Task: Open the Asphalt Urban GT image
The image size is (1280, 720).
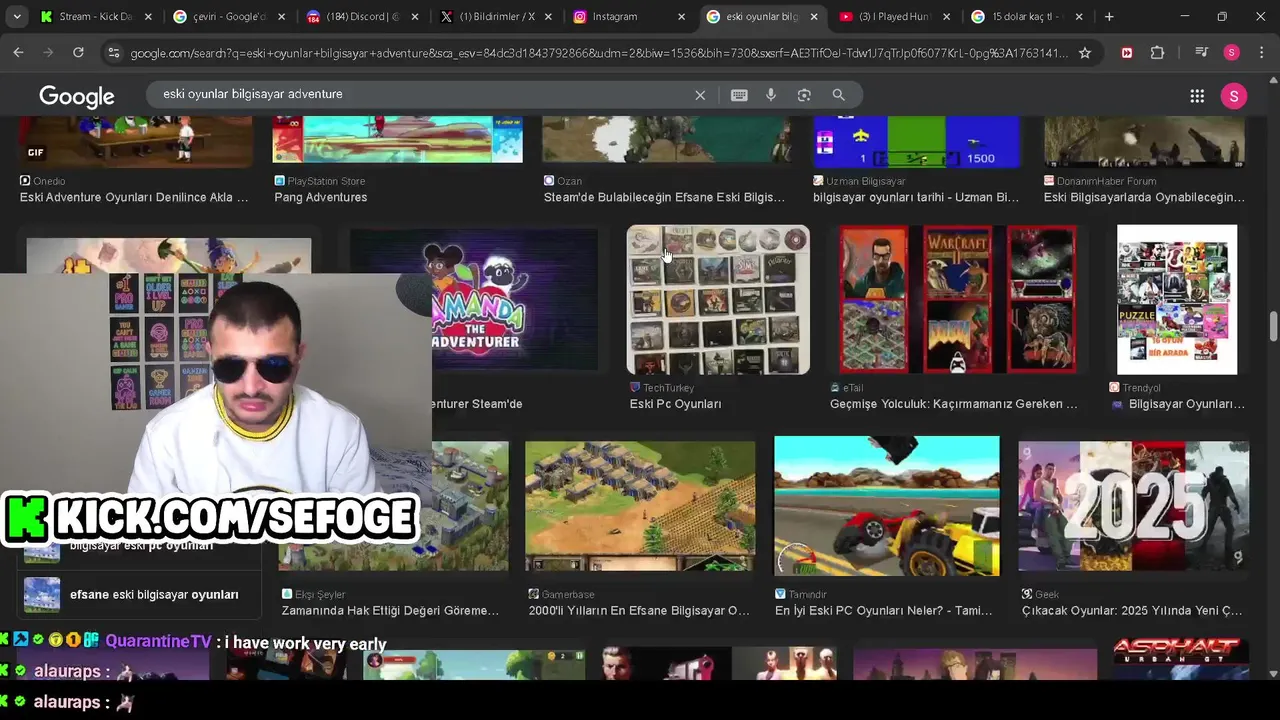Action: tap(1181, 659)
